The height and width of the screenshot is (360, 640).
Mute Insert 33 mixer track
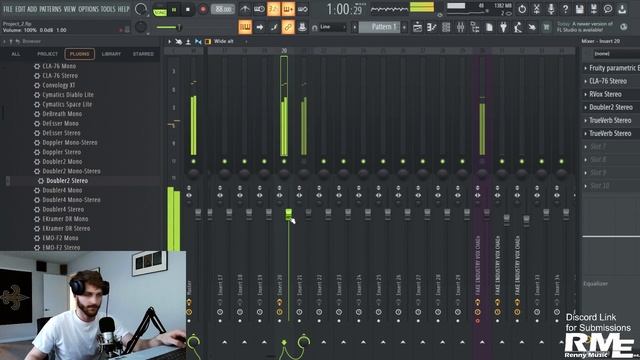click(542, 162)
